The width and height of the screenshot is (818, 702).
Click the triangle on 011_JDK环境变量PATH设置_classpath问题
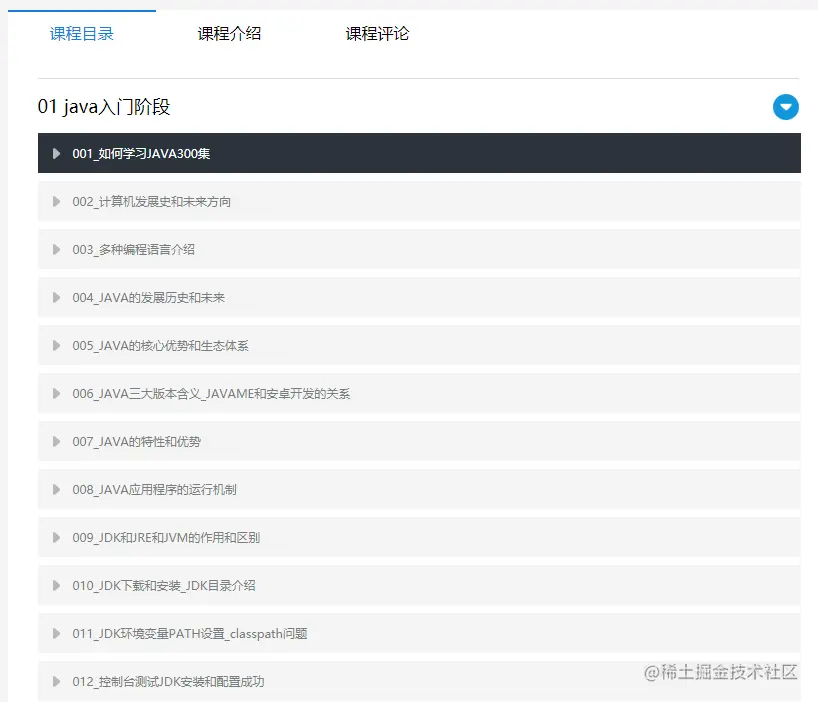pos(57,633)
